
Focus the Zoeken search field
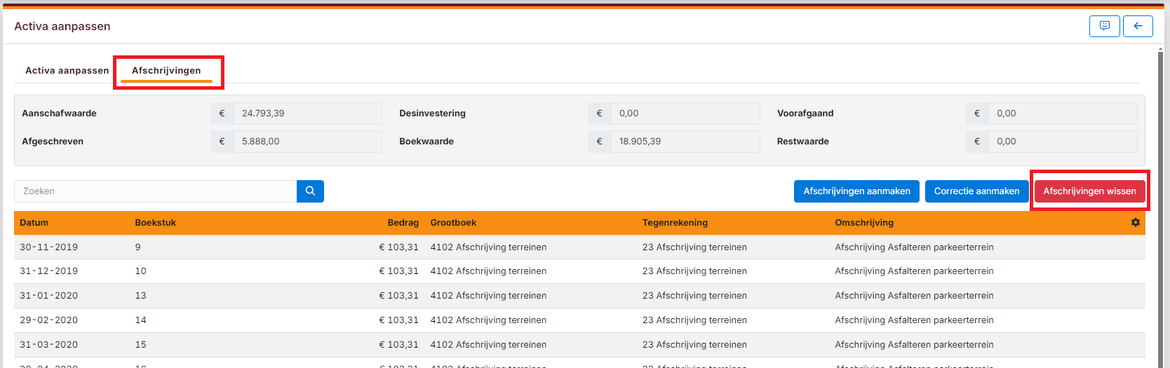pyautogui.click(x=155, y=191)
